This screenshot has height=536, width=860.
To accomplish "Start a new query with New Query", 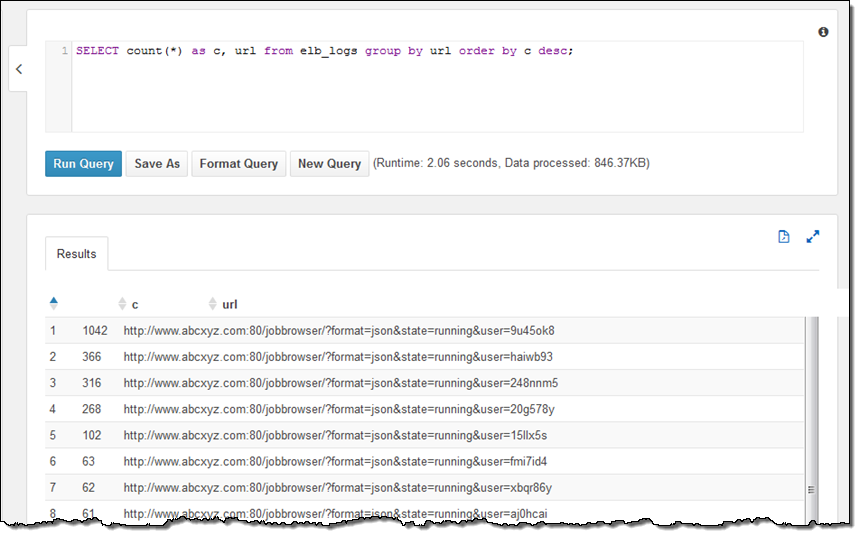I will [329, 164].
